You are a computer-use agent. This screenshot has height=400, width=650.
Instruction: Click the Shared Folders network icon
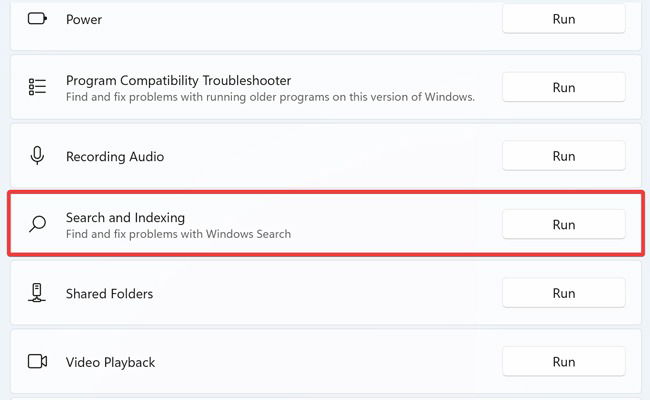point(37,293)
